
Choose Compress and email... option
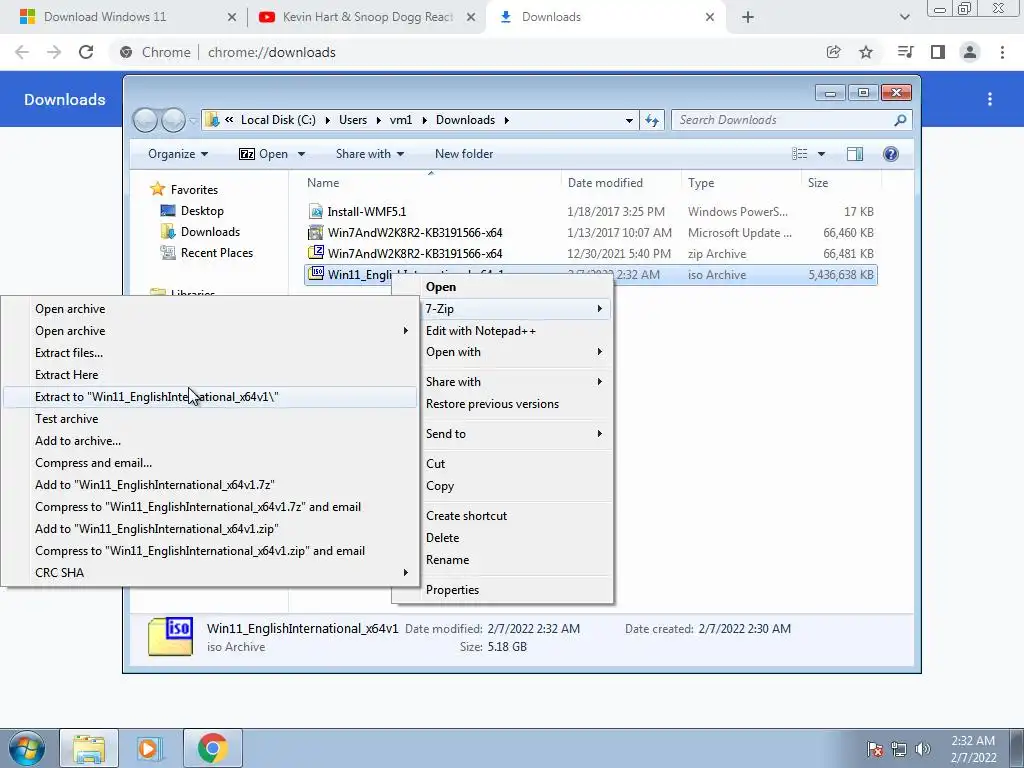(x=210, y=463)
